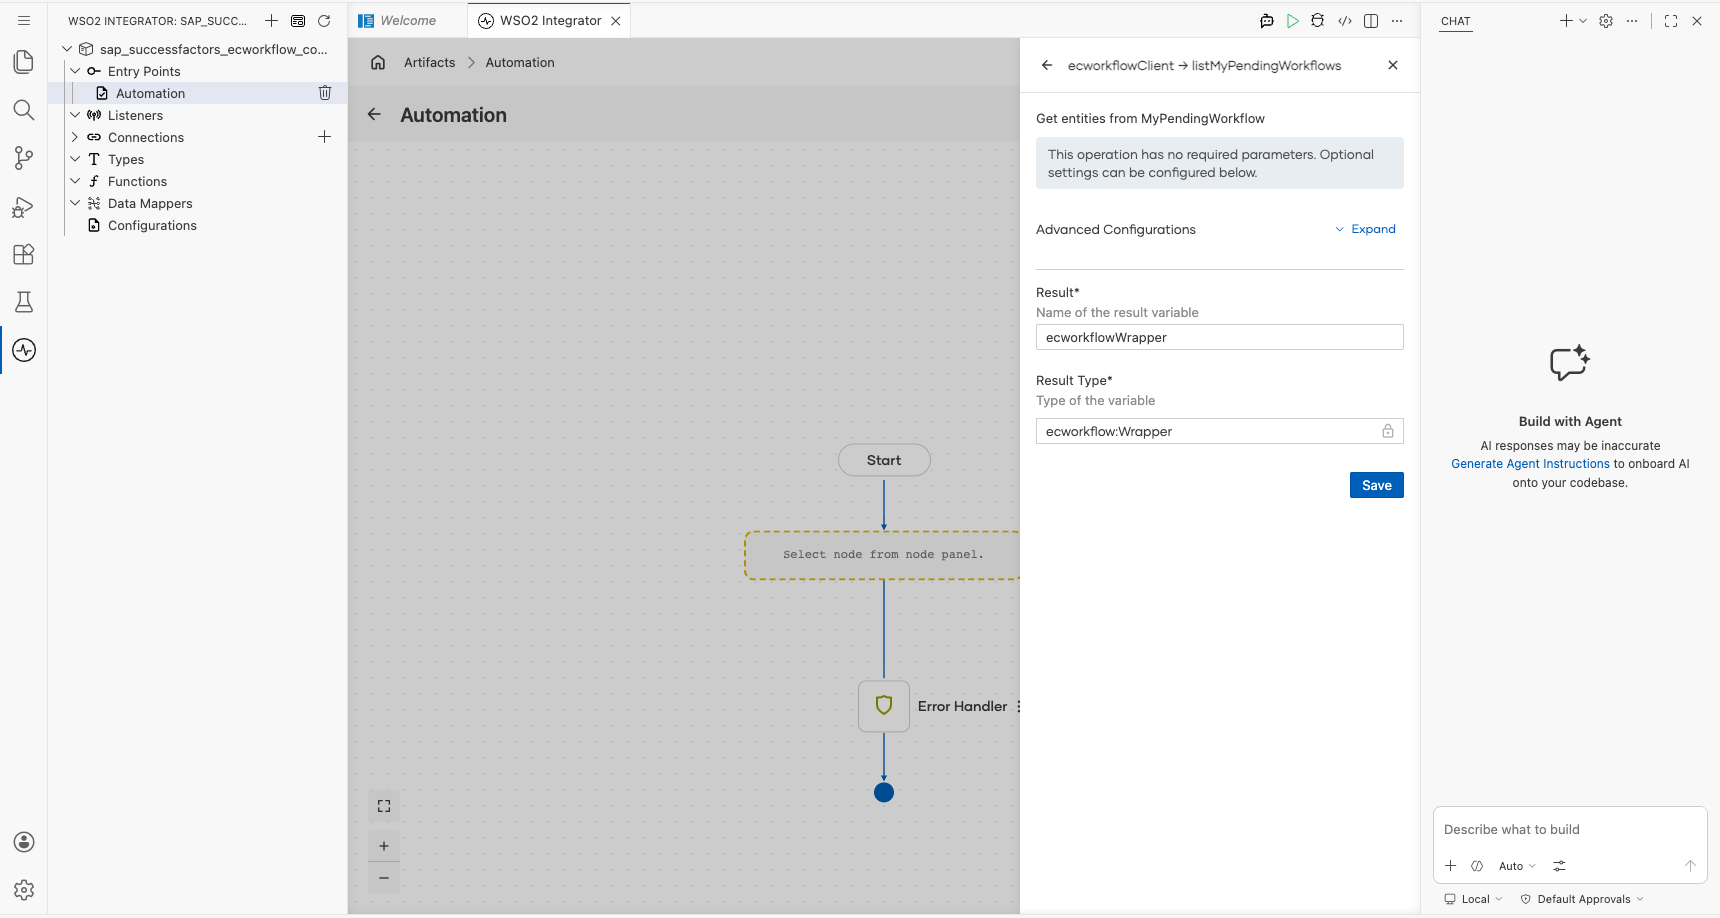Go back from the Automation page
The image size is (1720, 918).
click(374, 115)
